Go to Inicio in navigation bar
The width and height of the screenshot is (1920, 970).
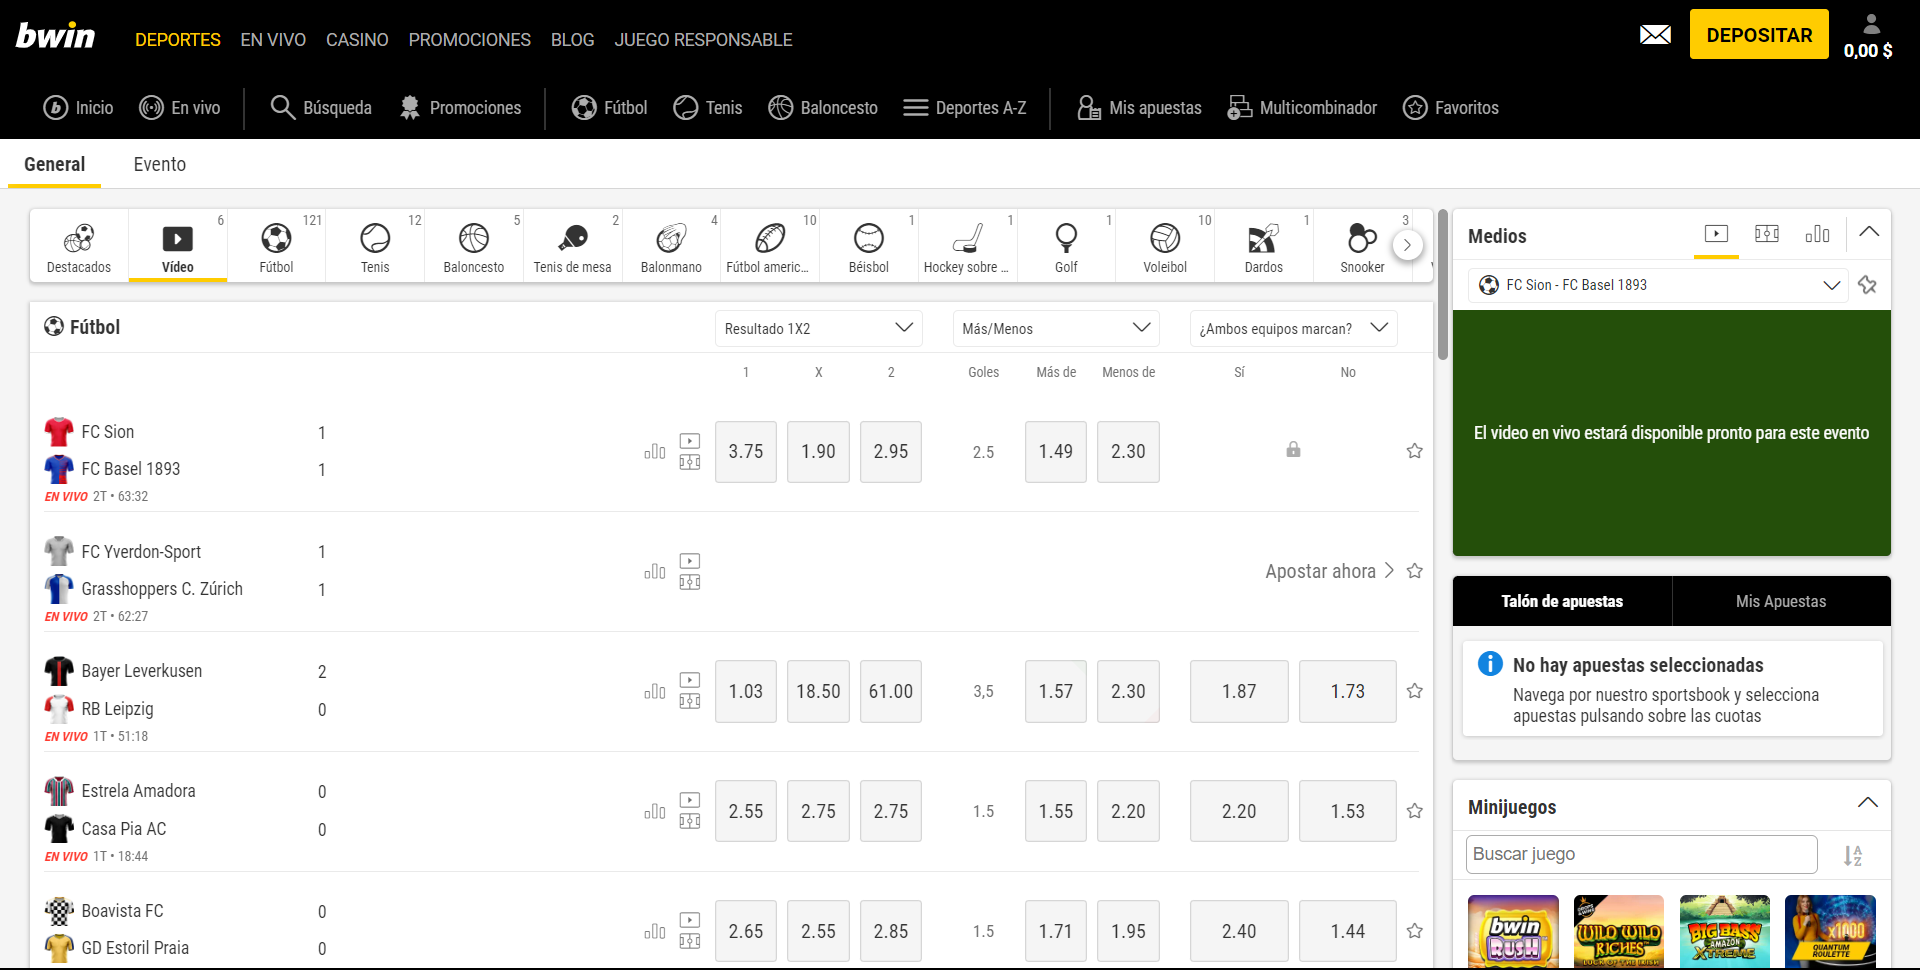tap(78, 107)
